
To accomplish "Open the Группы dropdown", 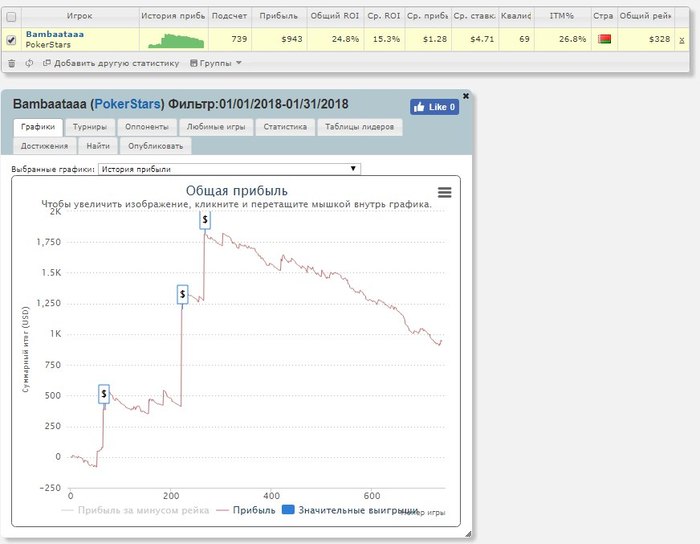I will [x=216, y=63].
